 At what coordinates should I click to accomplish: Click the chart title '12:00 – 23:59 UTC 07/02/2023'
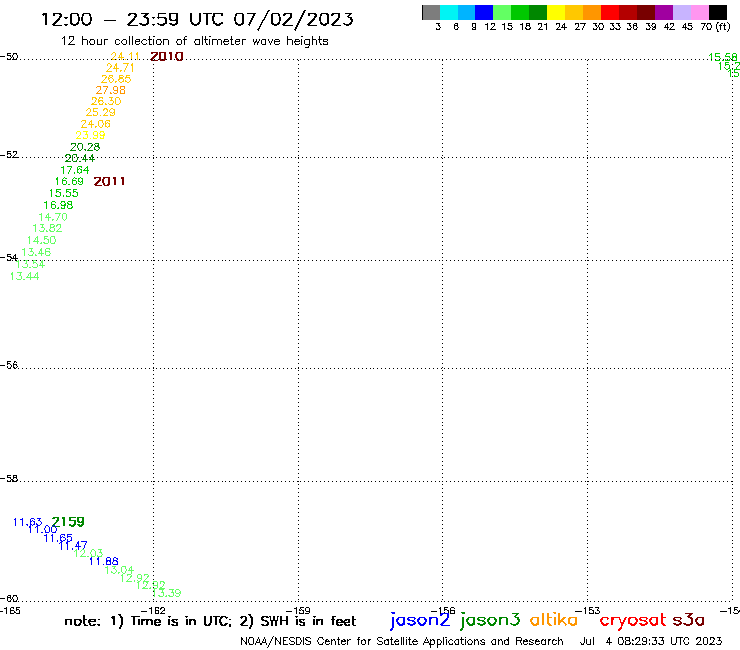point(197,19)
